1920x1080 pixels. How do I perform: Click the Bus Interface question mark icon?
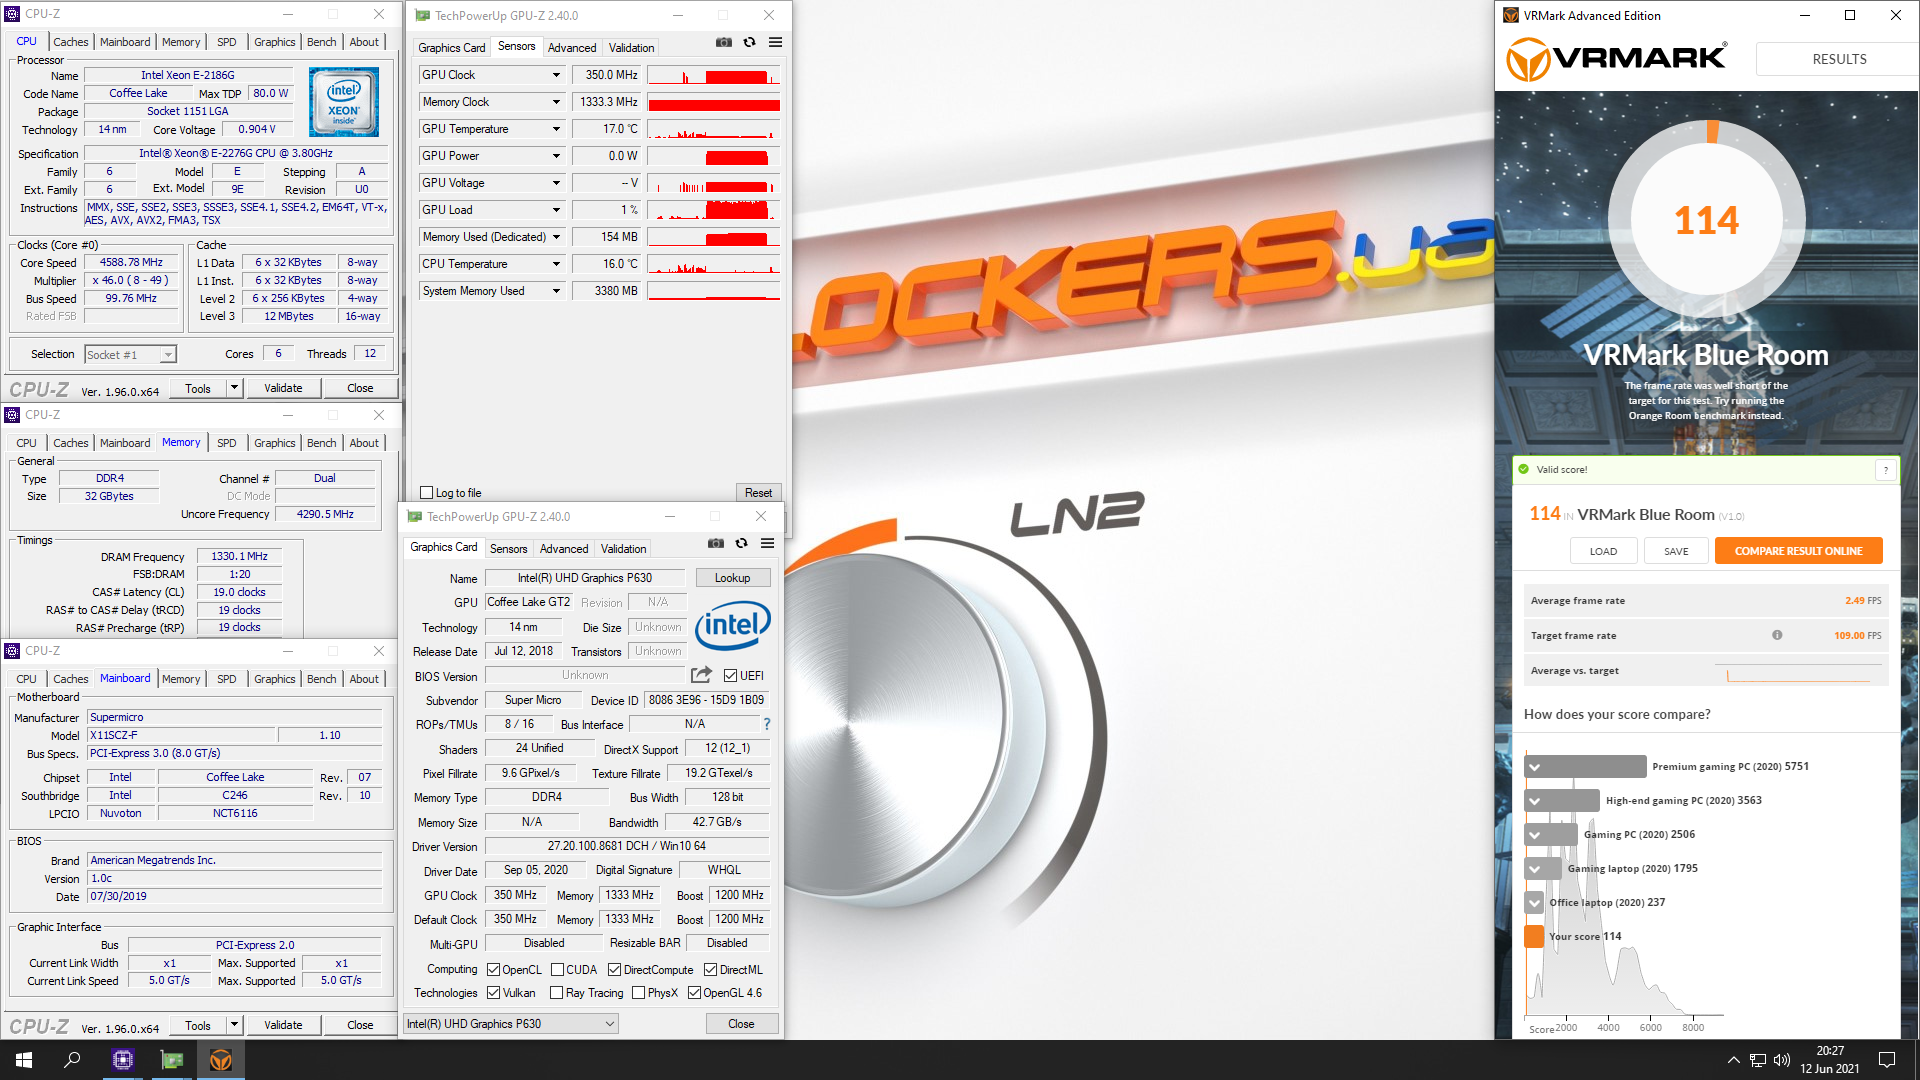click(x=767, y=724)
